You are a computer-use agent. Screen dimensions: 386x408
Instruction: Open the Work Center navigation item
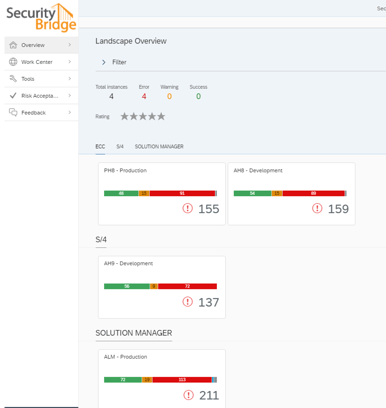pos(41,62)
